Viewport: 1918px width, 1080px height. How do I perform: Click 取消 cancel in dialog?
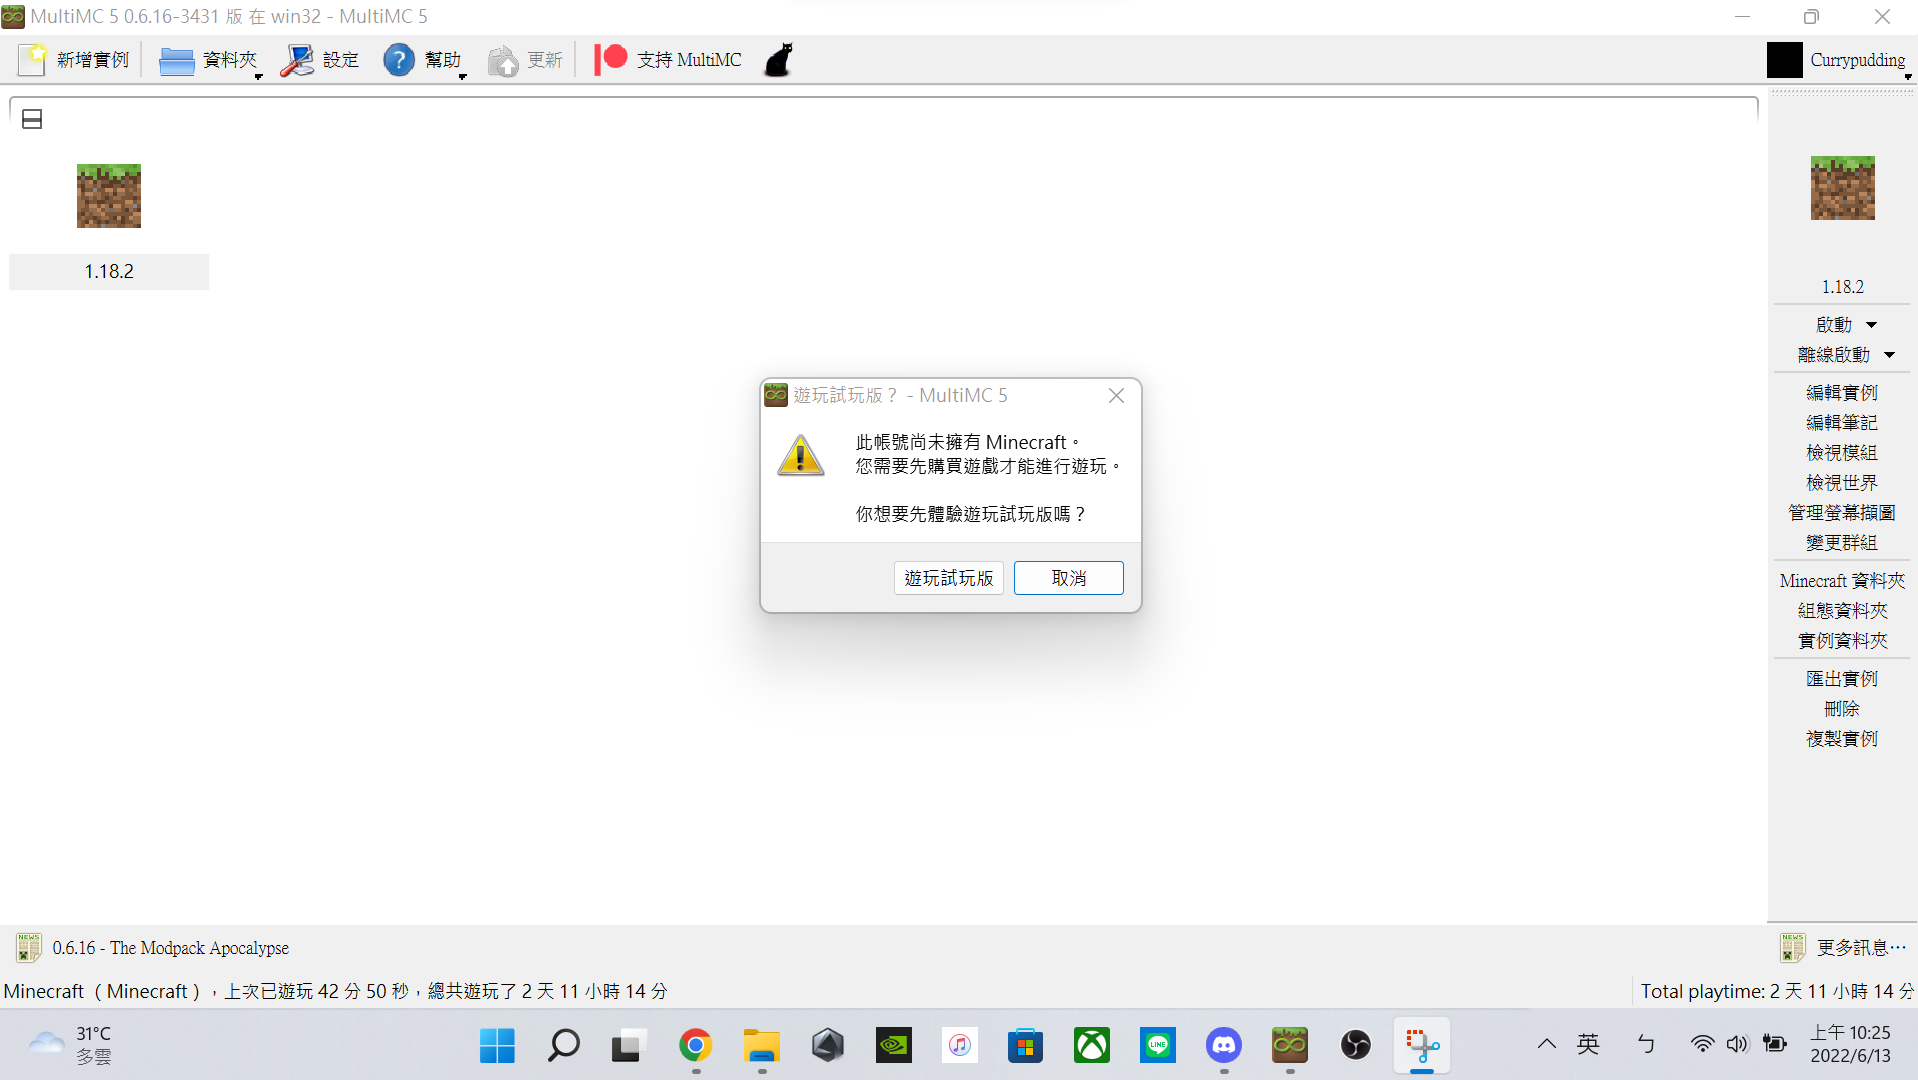[1069, 578]
